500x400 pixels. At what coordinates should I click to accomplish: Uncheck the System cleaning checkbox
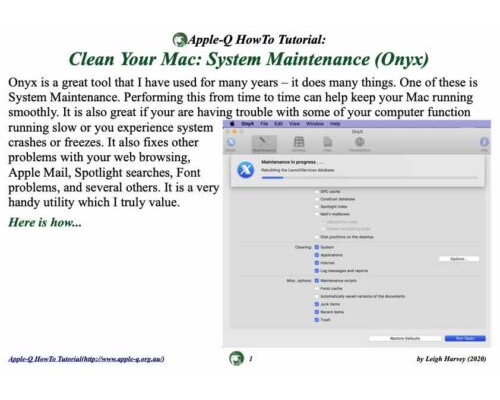click(317, 247)
